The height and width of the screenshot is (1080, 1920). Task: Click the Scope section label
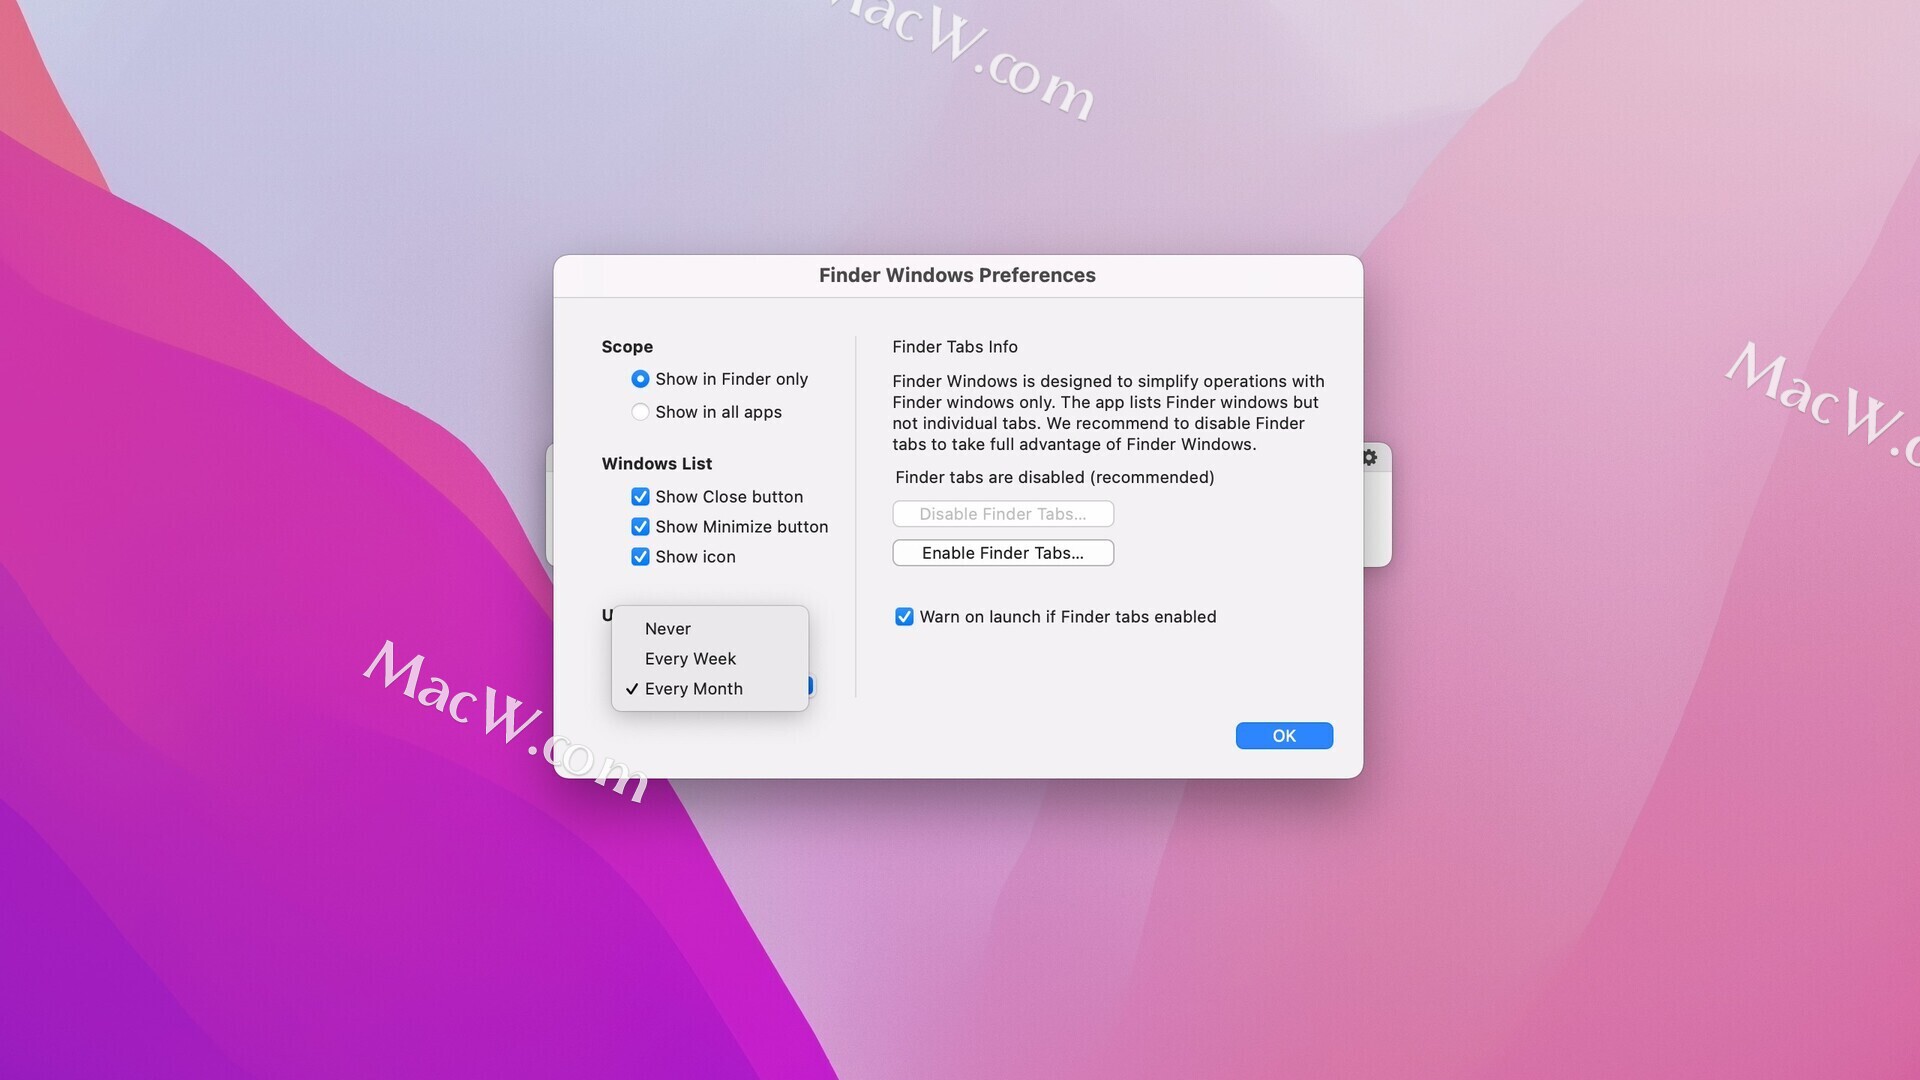coord(627,347)
